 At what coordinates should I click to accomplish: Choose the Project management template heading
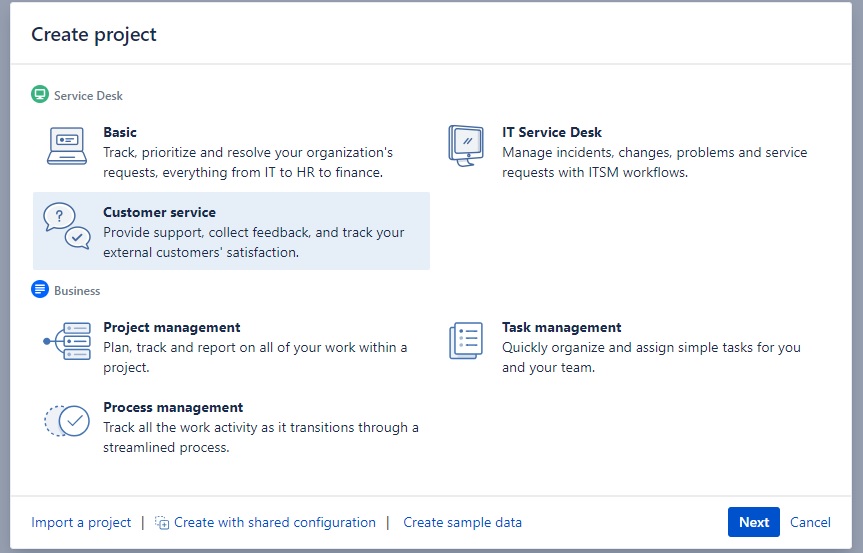pos(172,327)
